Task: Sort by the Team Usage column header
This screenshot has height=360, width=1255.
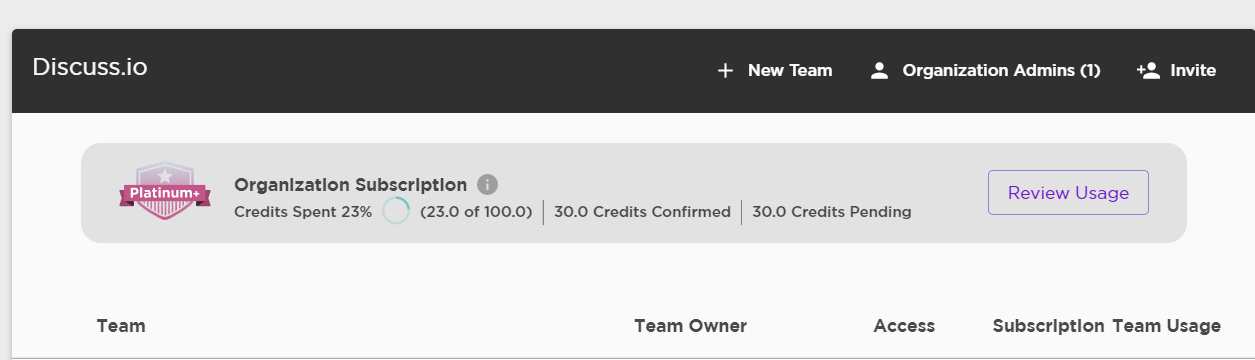Action: [1166, 326]
